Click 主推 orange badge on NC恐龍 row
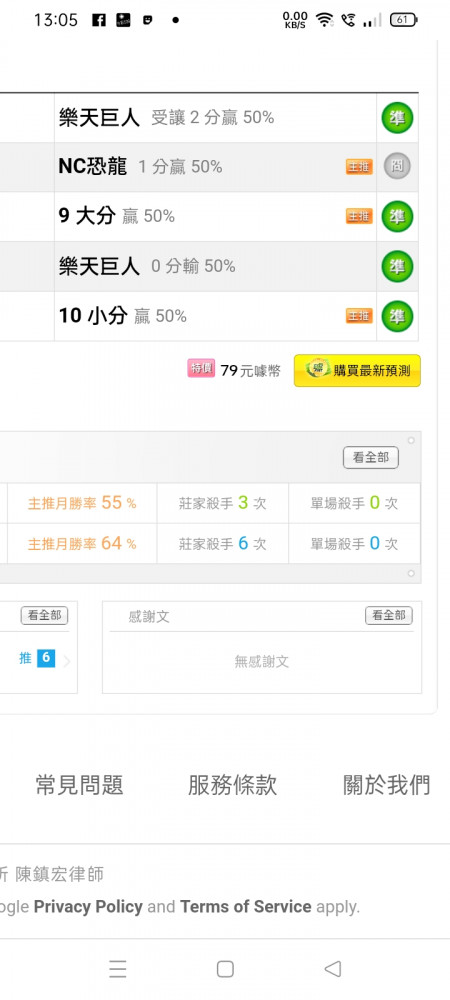 (x=359, y=167)
